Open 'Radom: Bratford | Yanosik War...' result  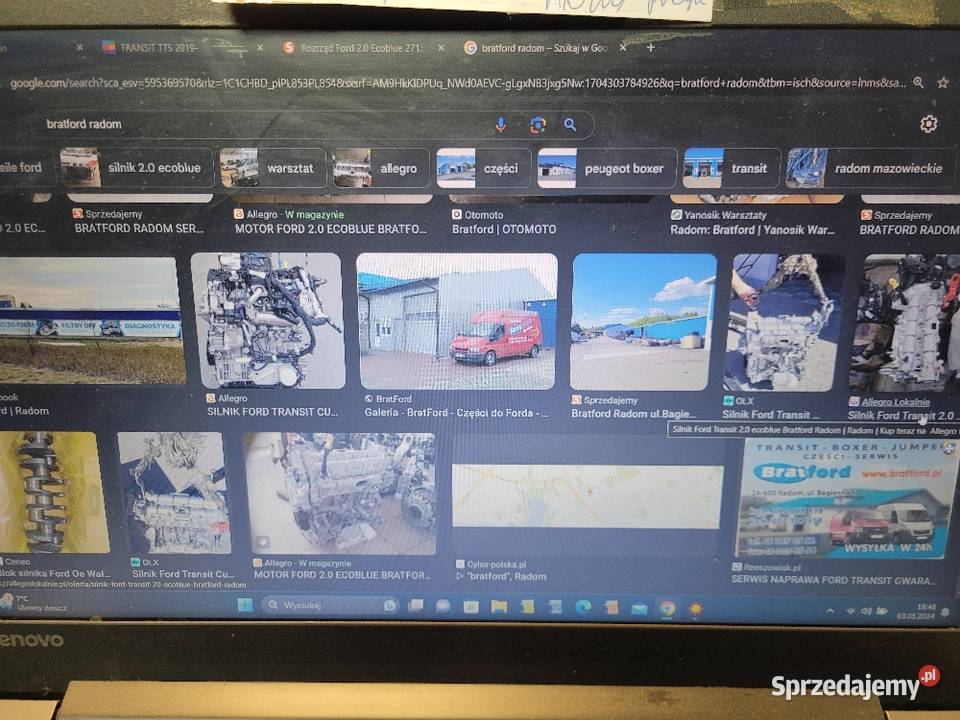pos(752,230)
